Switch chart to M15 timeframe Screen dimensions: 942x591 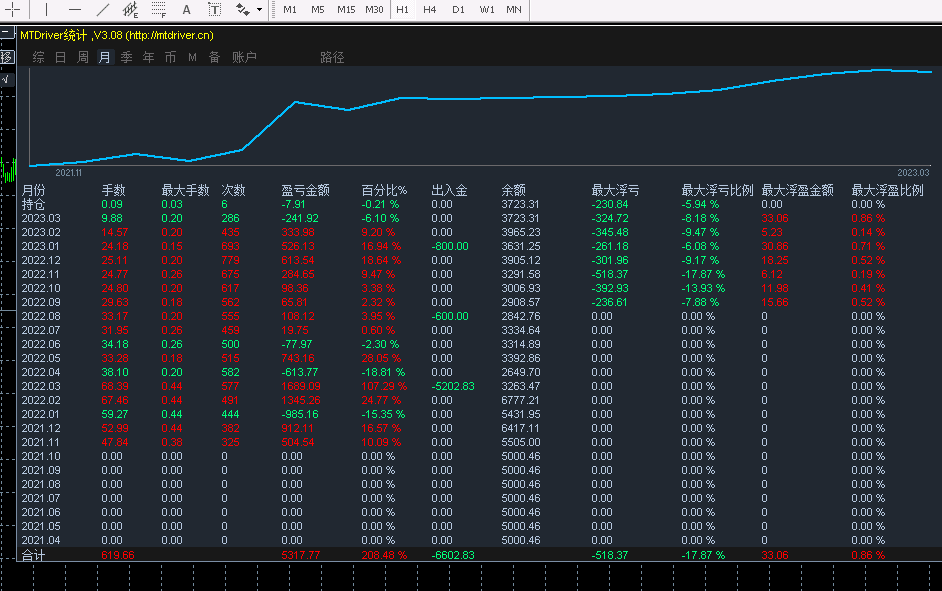pos(346,10)
